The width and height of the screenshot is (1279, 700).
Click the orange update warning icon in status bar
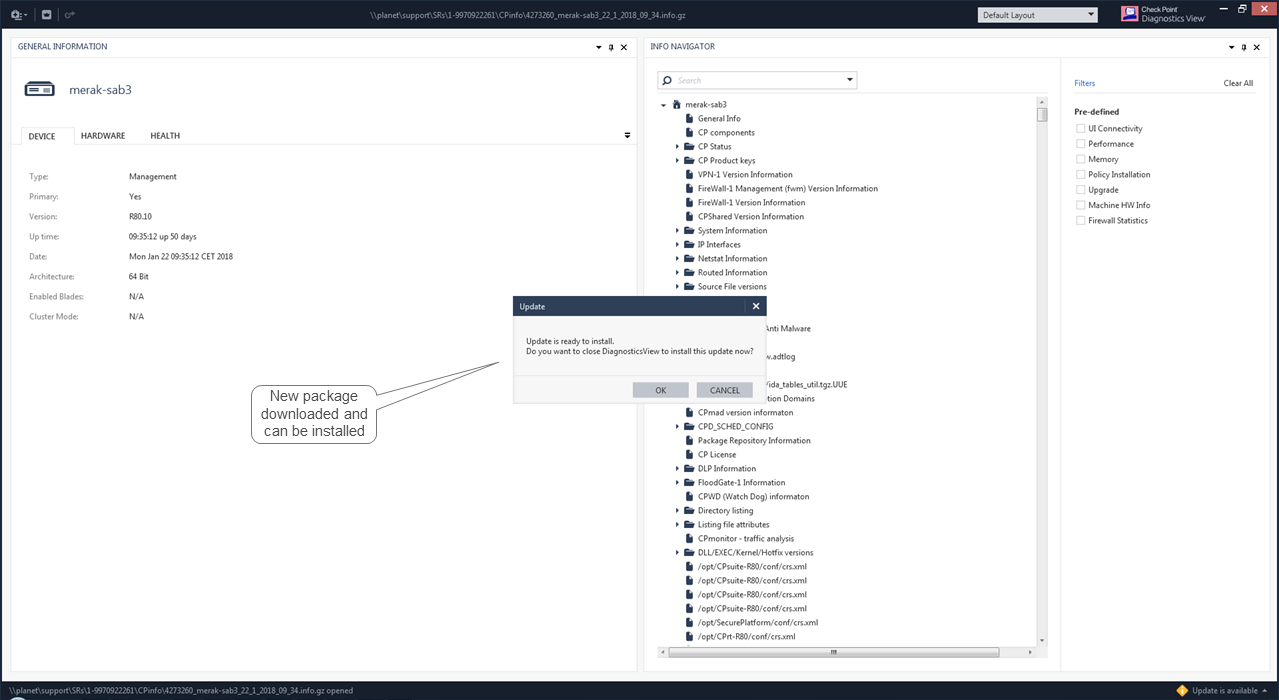coord(1182,690)
